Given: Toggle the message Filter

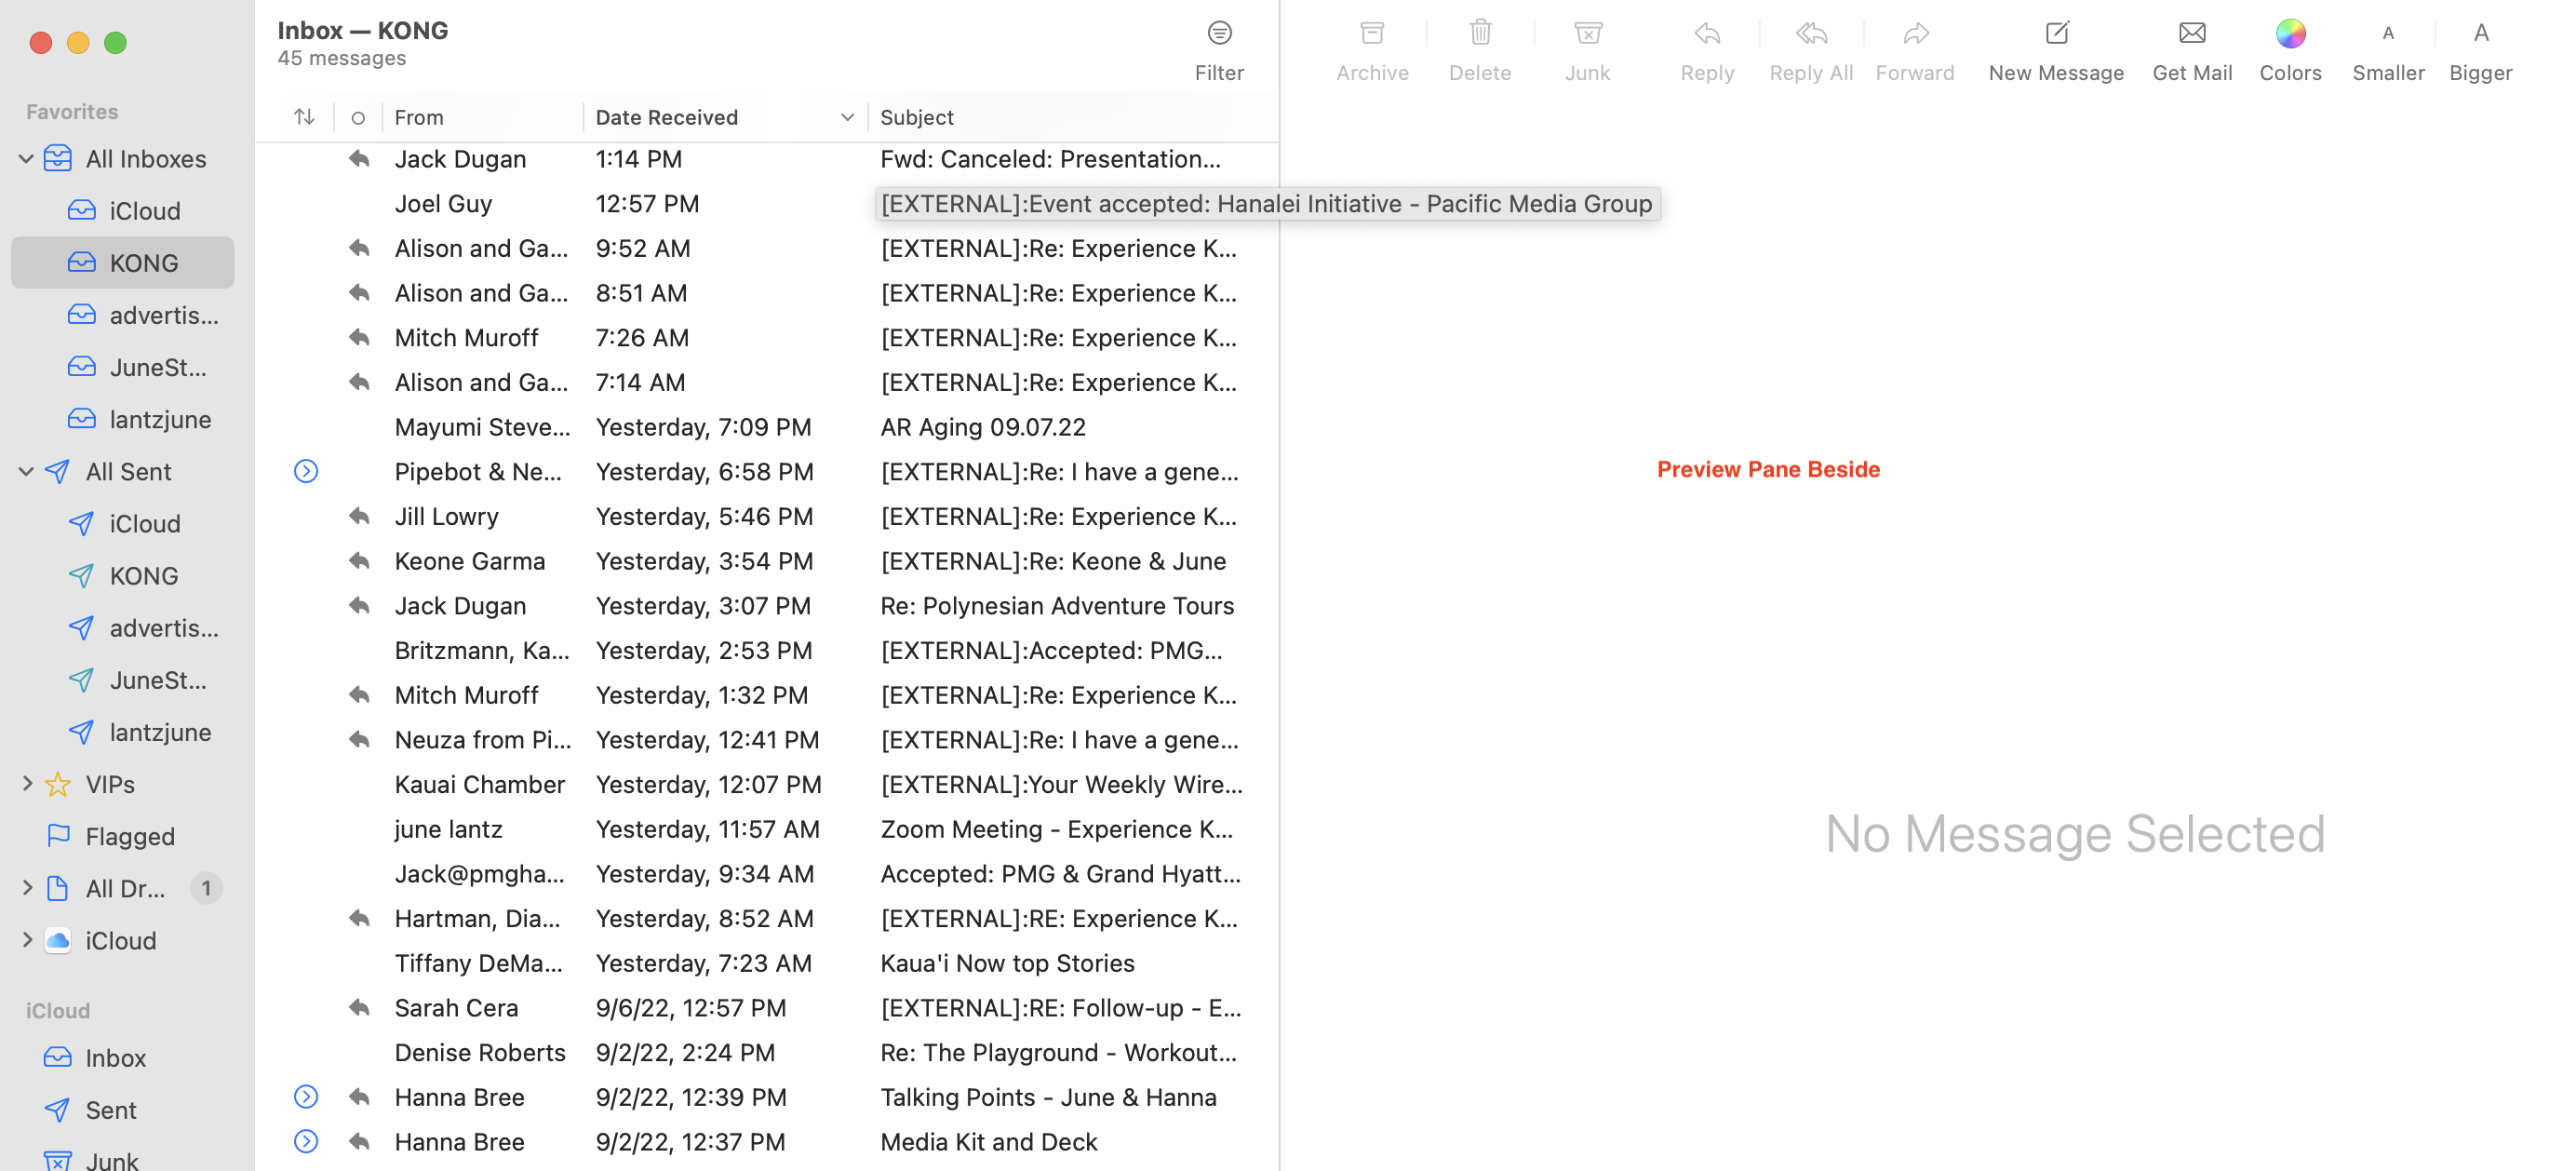Looking at the screenshot, I should click(x=1218, y=34).
